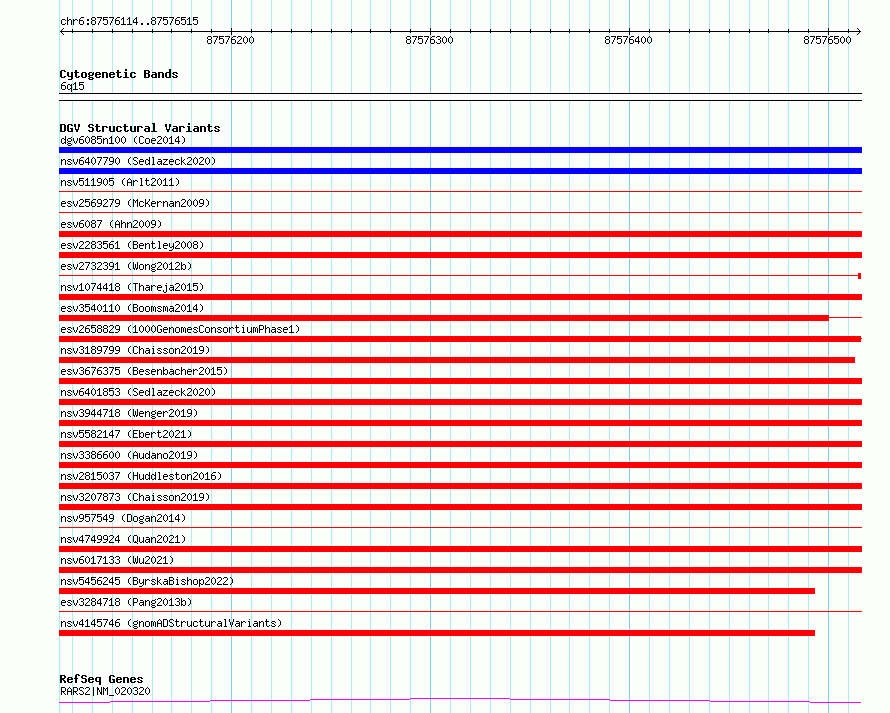Image resolution: width=890 pixels, height=713 pixels.
Task: Open variant nsv957549 (Dogan2014)
Action: point(123,518)
